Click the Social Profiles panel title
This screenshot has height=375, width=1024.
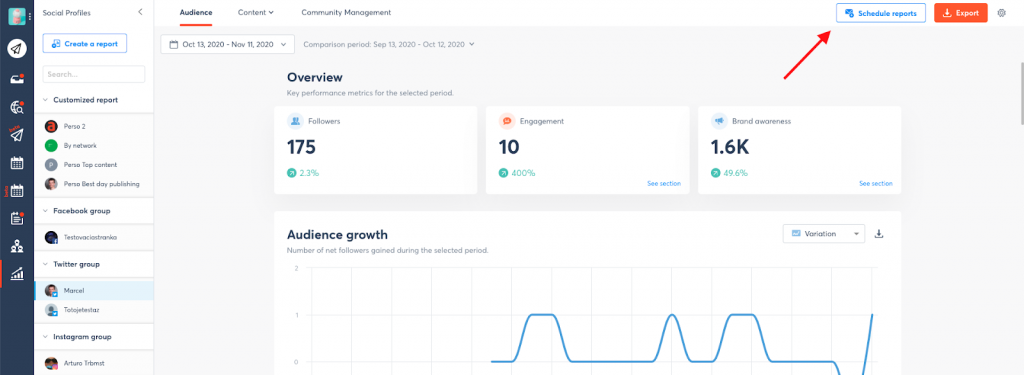tap(67, 12)
